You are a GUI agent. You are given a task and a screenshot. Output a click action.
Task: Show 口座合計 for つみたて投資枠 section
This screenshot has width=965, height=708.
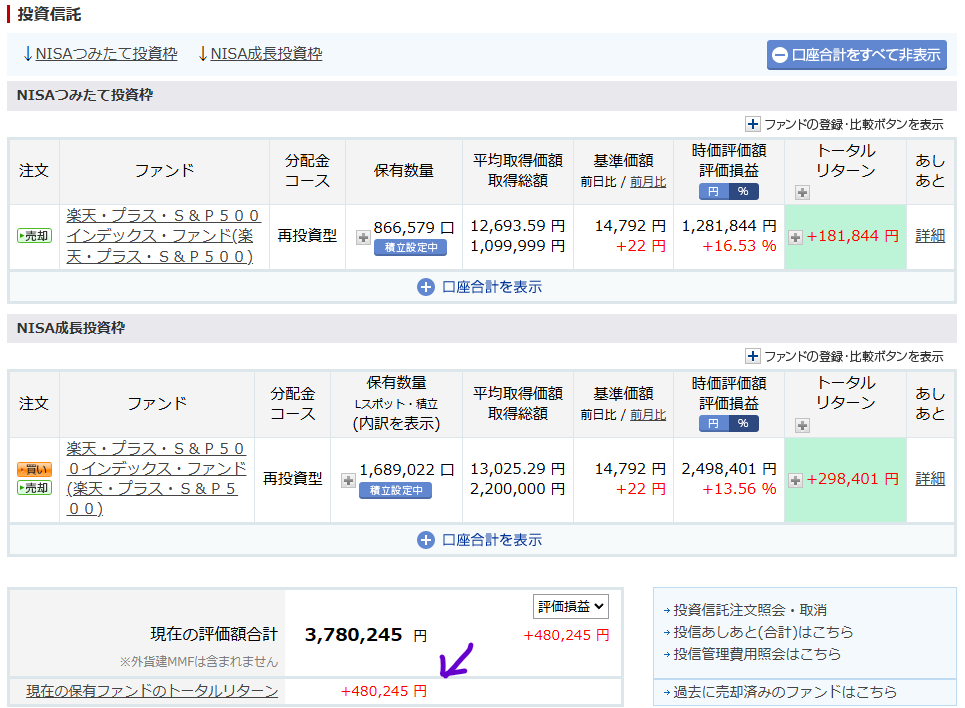click(x=480, y=287)
